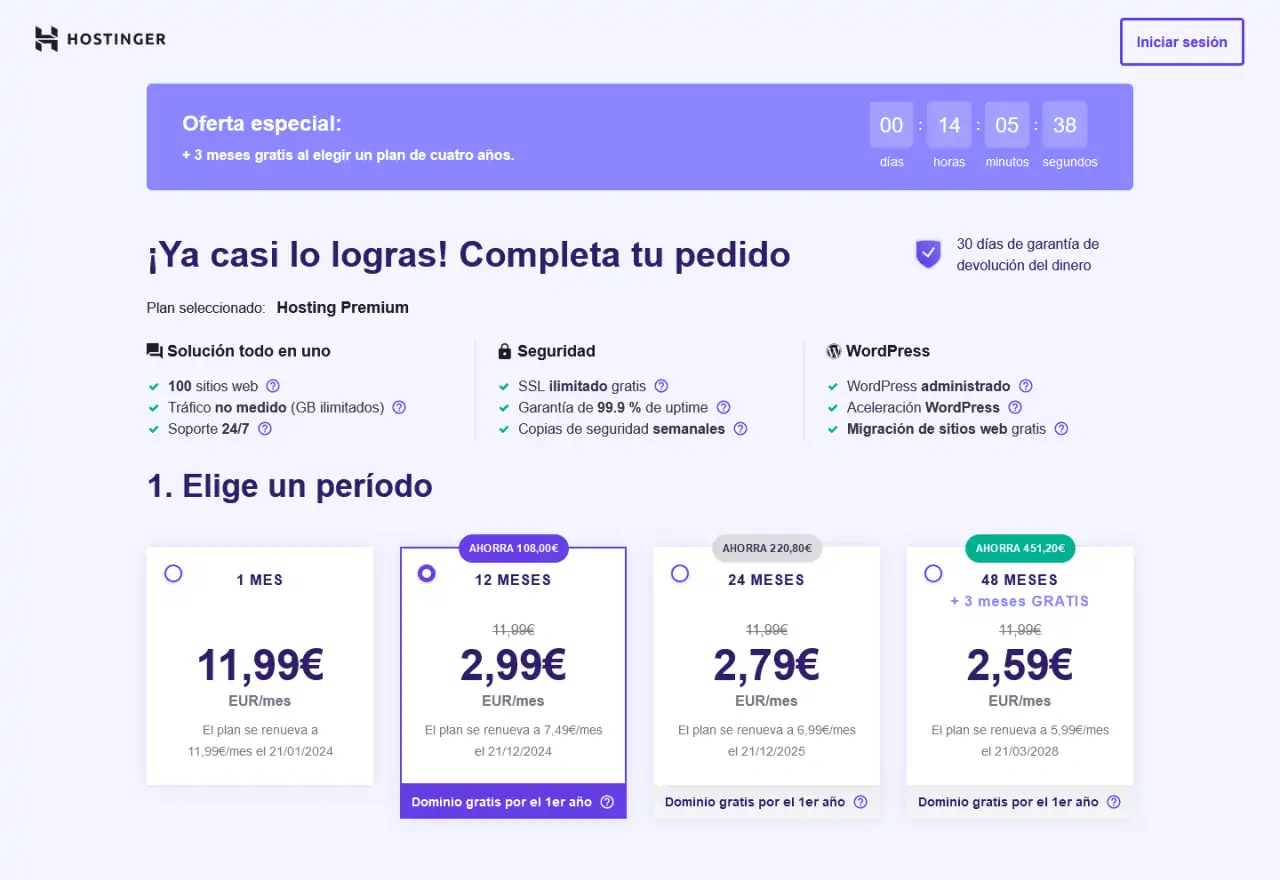Open help icon for Aceleración WordPress
1280x880 pixels.
[x=1015, y=407]
